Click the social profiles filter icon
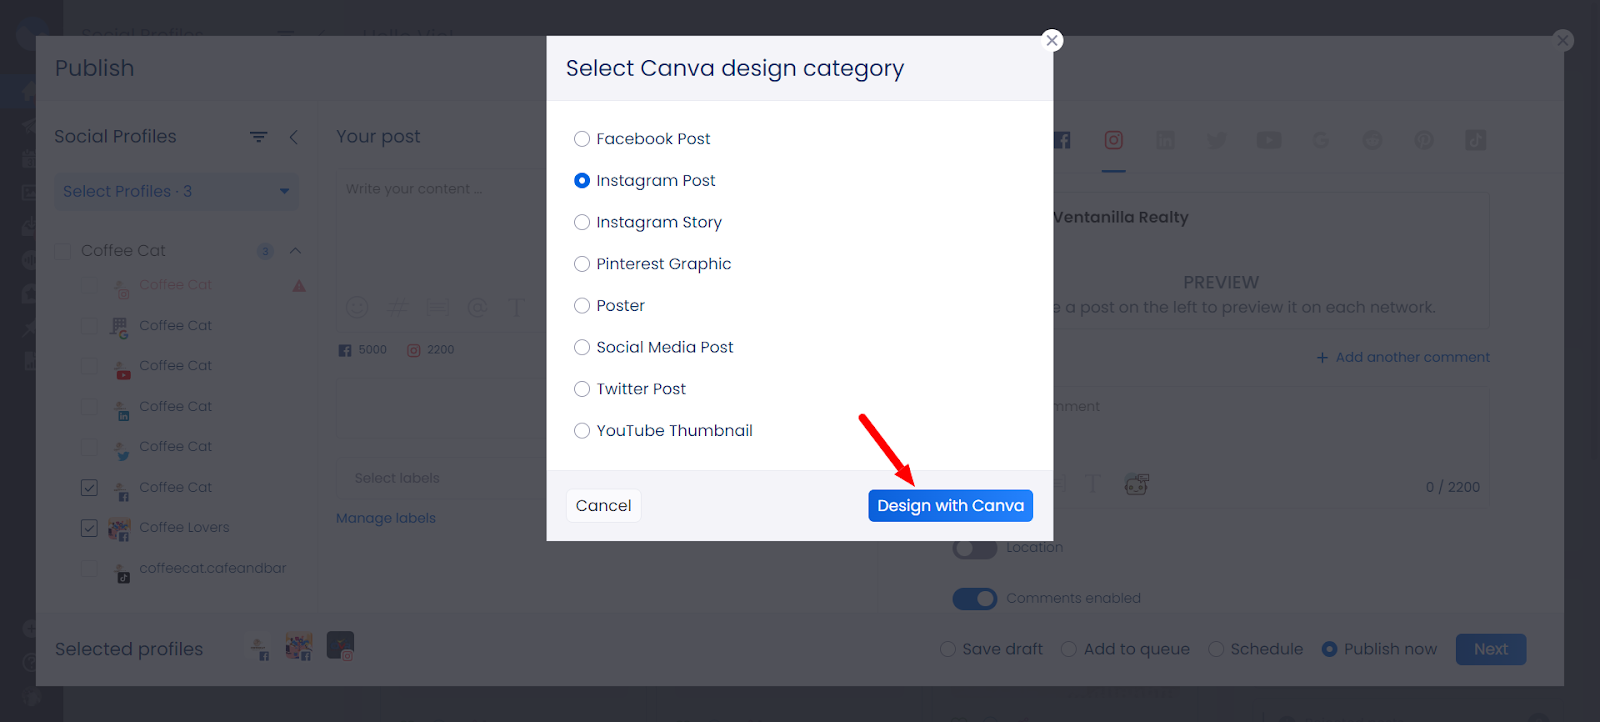Screen dimensions: 1600x722 coord(258,137)
